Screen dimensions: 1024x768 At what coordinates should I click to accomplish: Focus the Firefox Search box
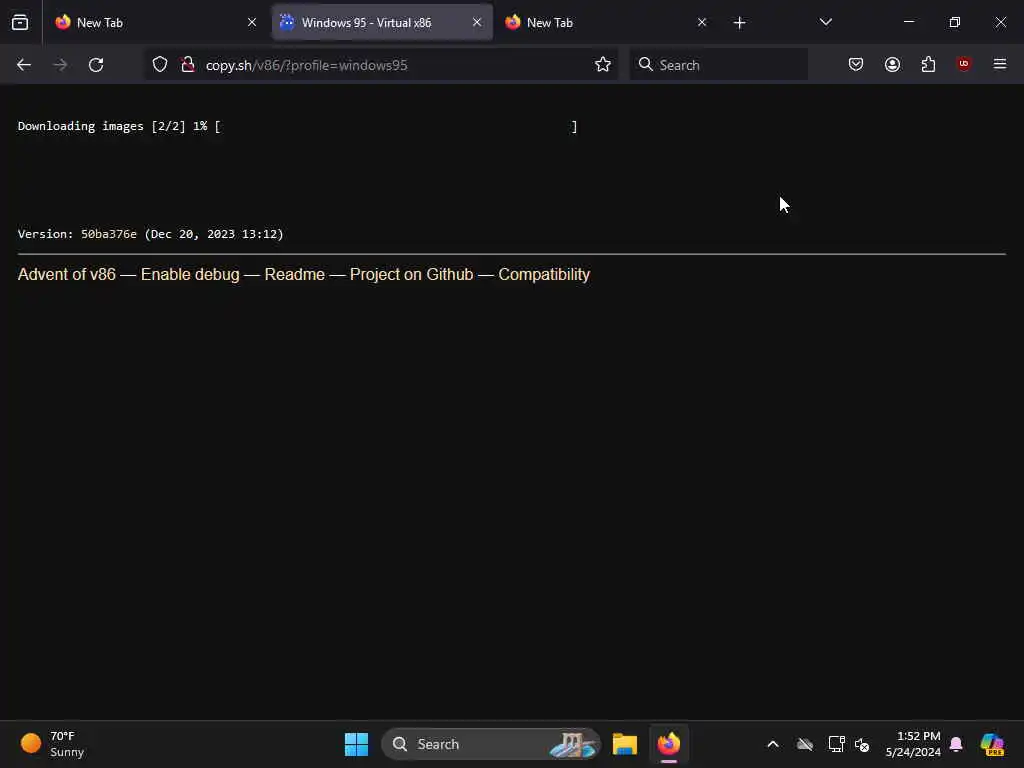tap(718, 65)
